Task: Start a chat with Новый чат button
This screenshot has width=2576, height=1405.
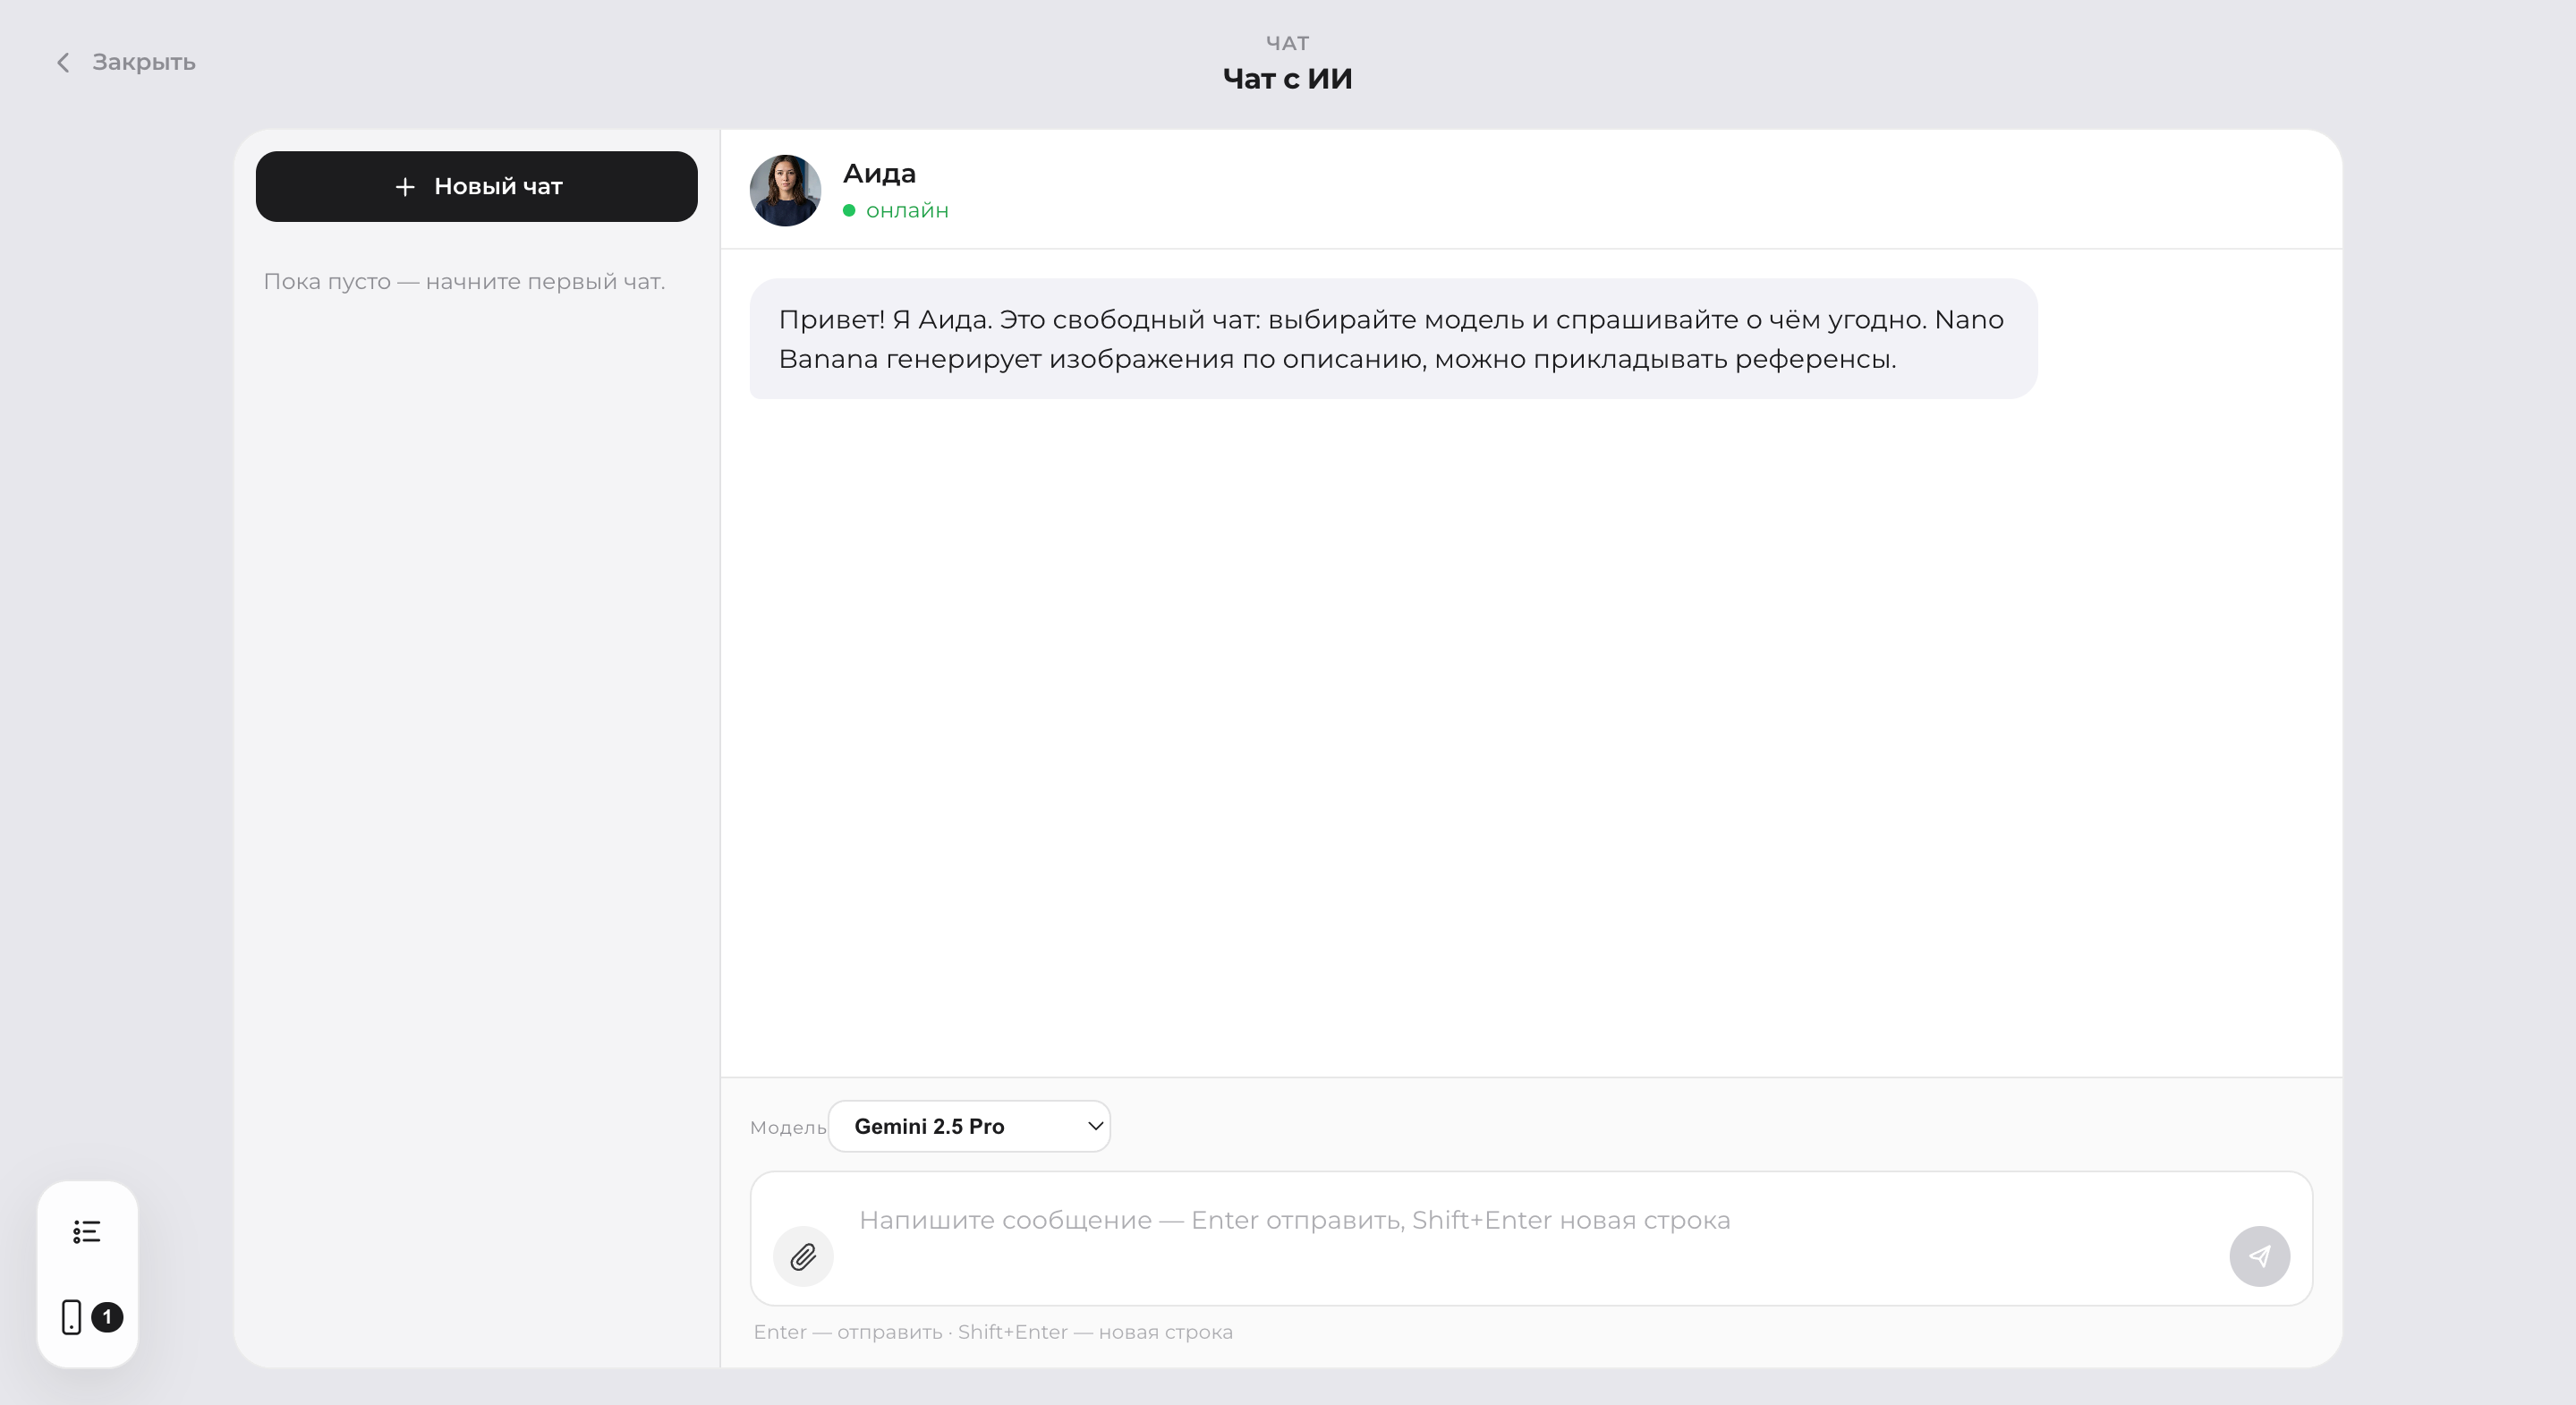Action: click(477, 187)
